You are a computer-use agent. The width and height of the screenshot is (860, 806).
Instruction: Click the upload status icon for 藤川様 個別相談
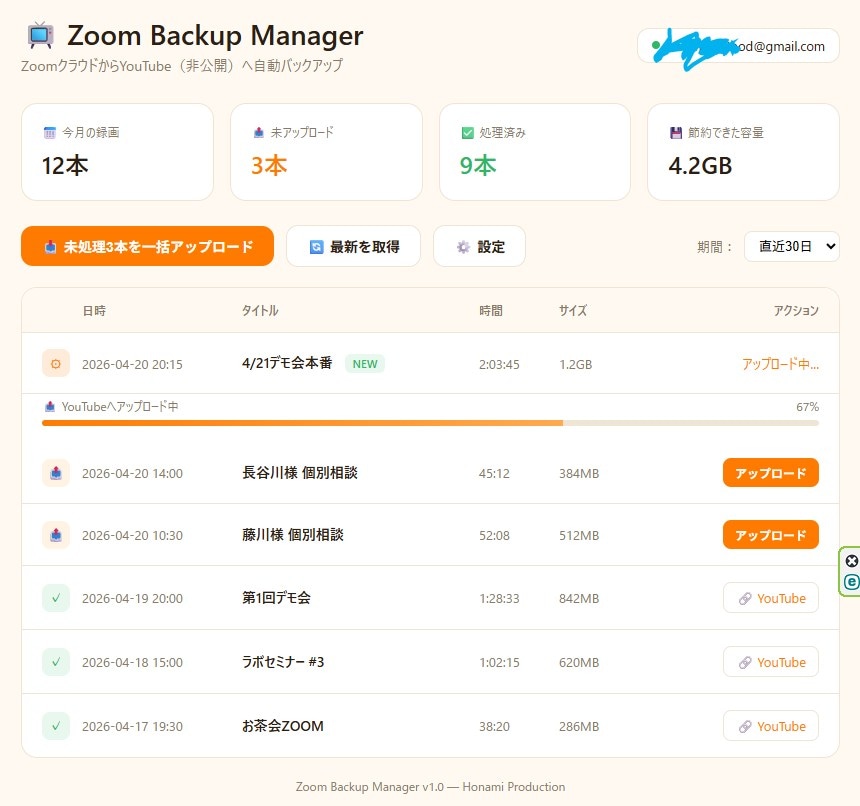[56, 535]
